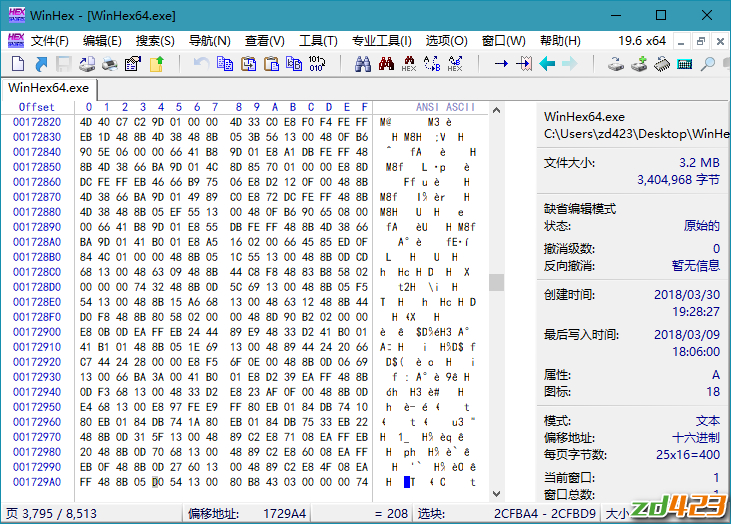731x524 pixels.
Task: Click the Open disk icon
Action: tap(616, 63)
